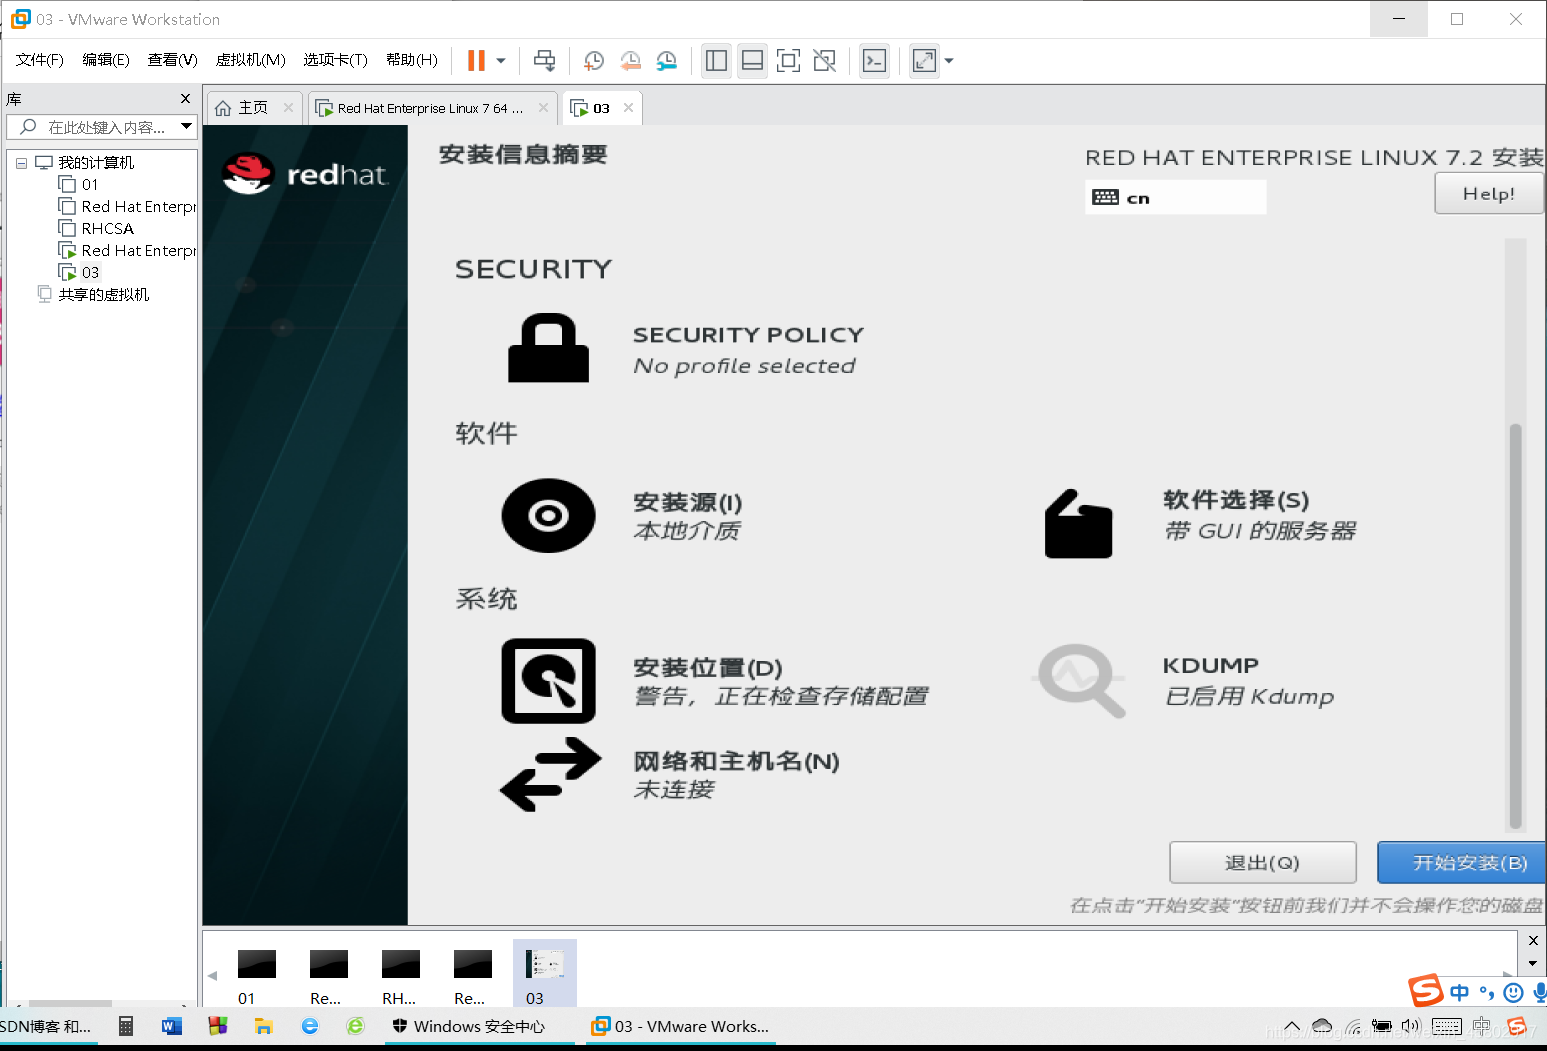This screenshot has width=1547, height=1051.
Task: Open 安装位置(D) hard disk icon
Action: tap(548, 681)
